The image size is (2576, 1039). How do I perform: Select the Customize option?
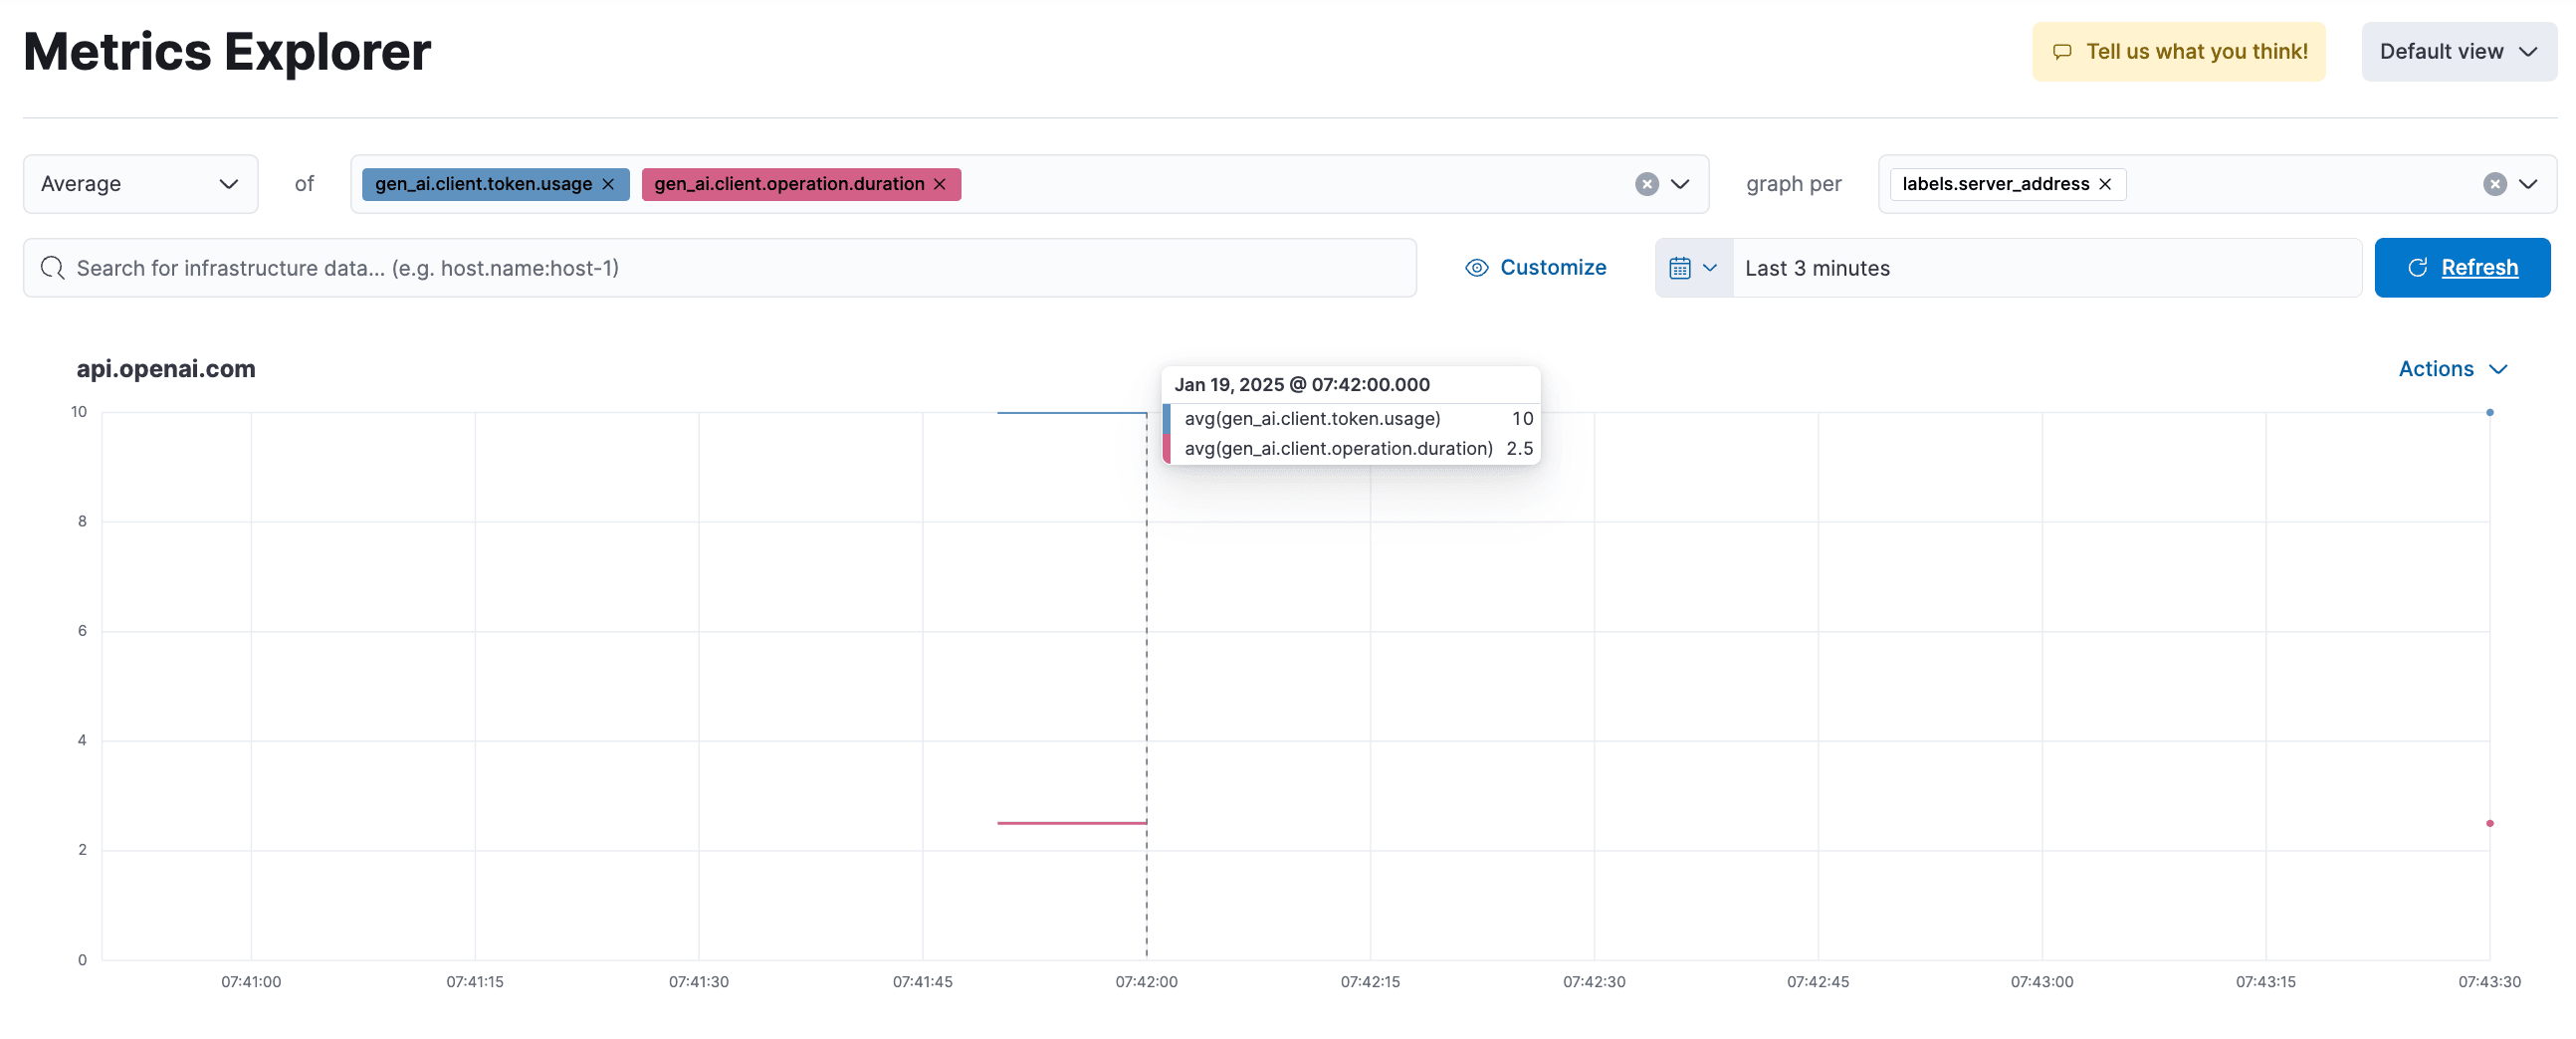tap(1552, 267)
